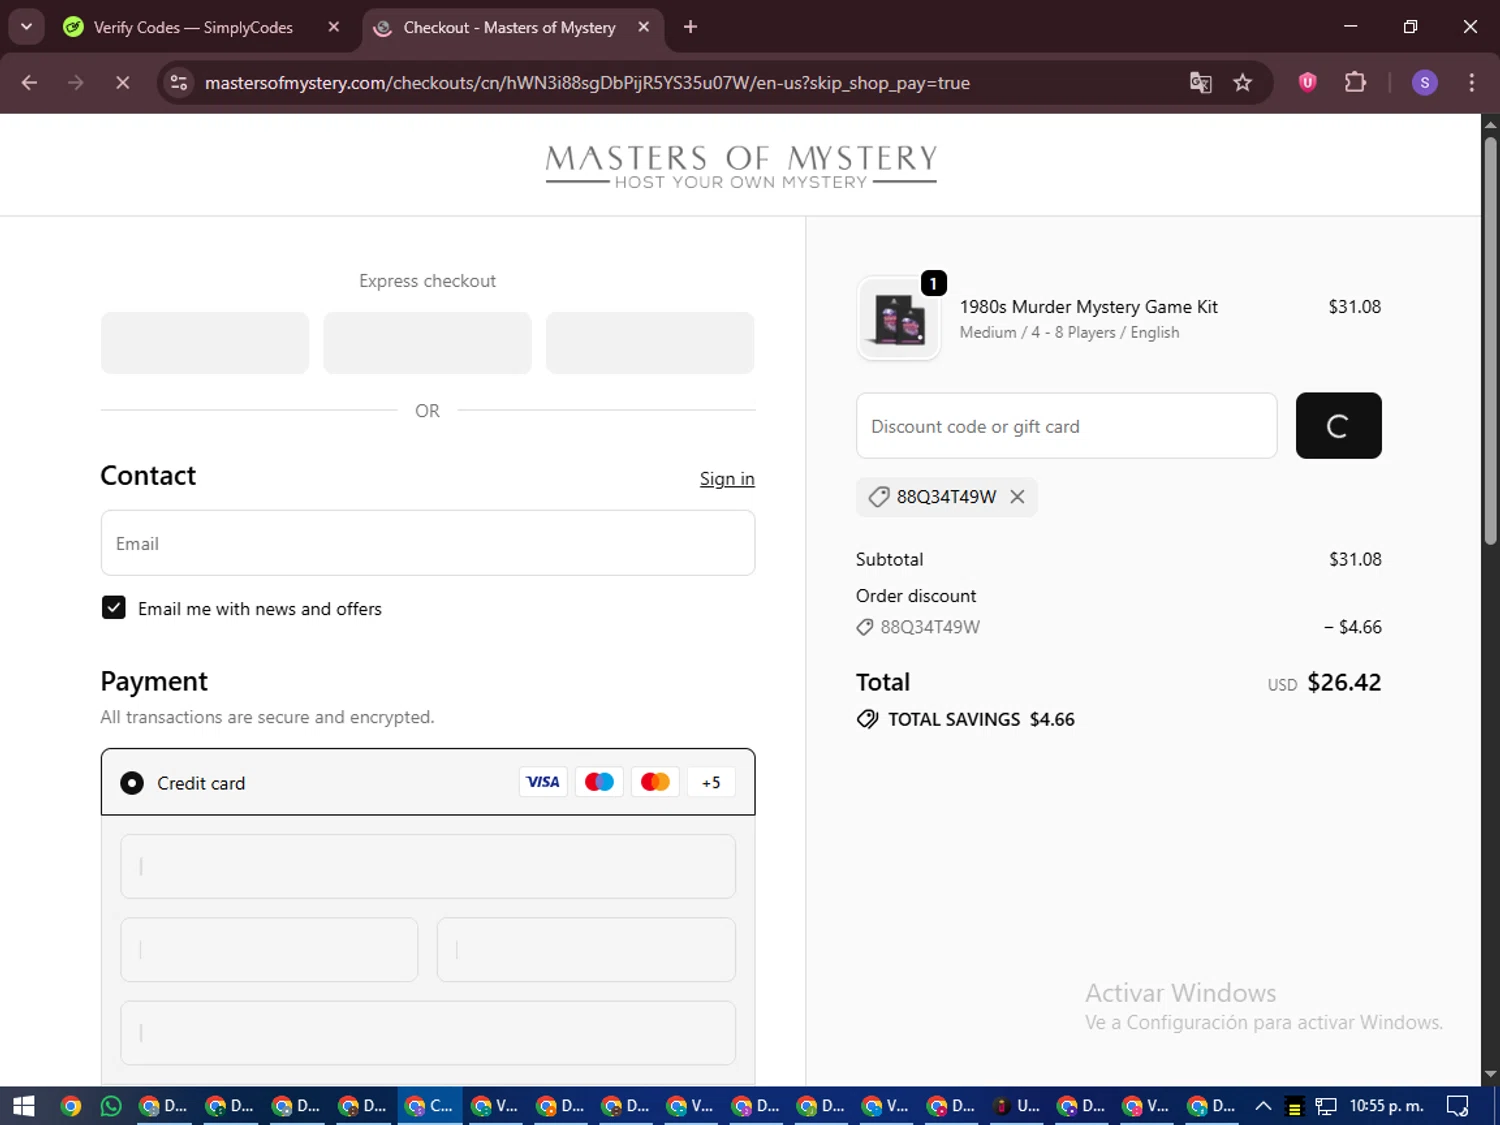
Task: Focus the right half-width card field
Action: pos(586,950)
